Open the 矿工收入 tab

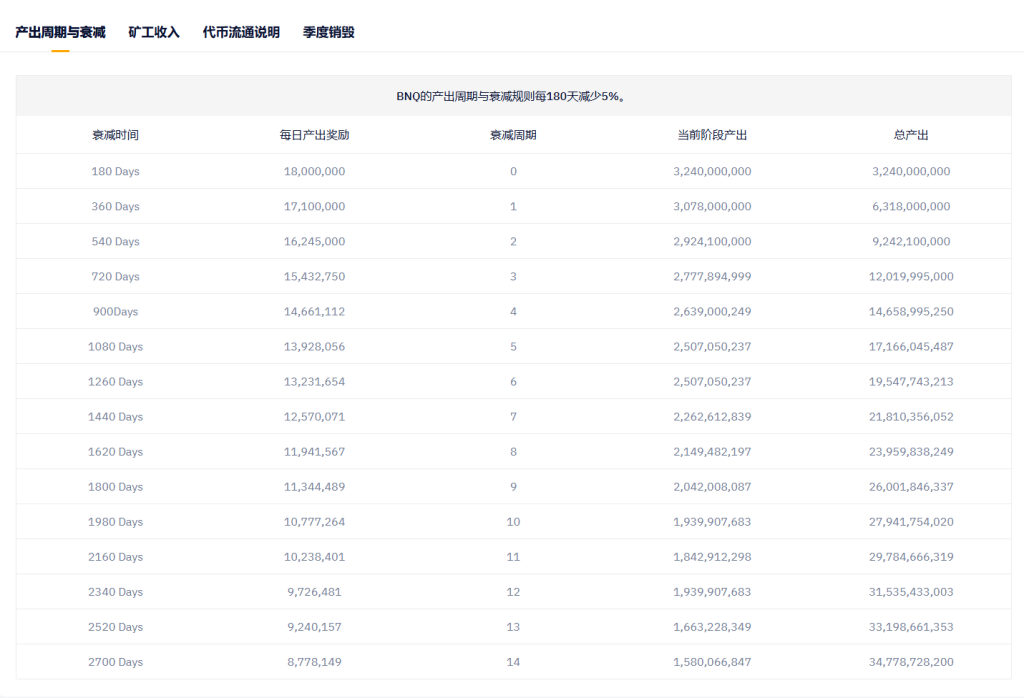point(154,32)
